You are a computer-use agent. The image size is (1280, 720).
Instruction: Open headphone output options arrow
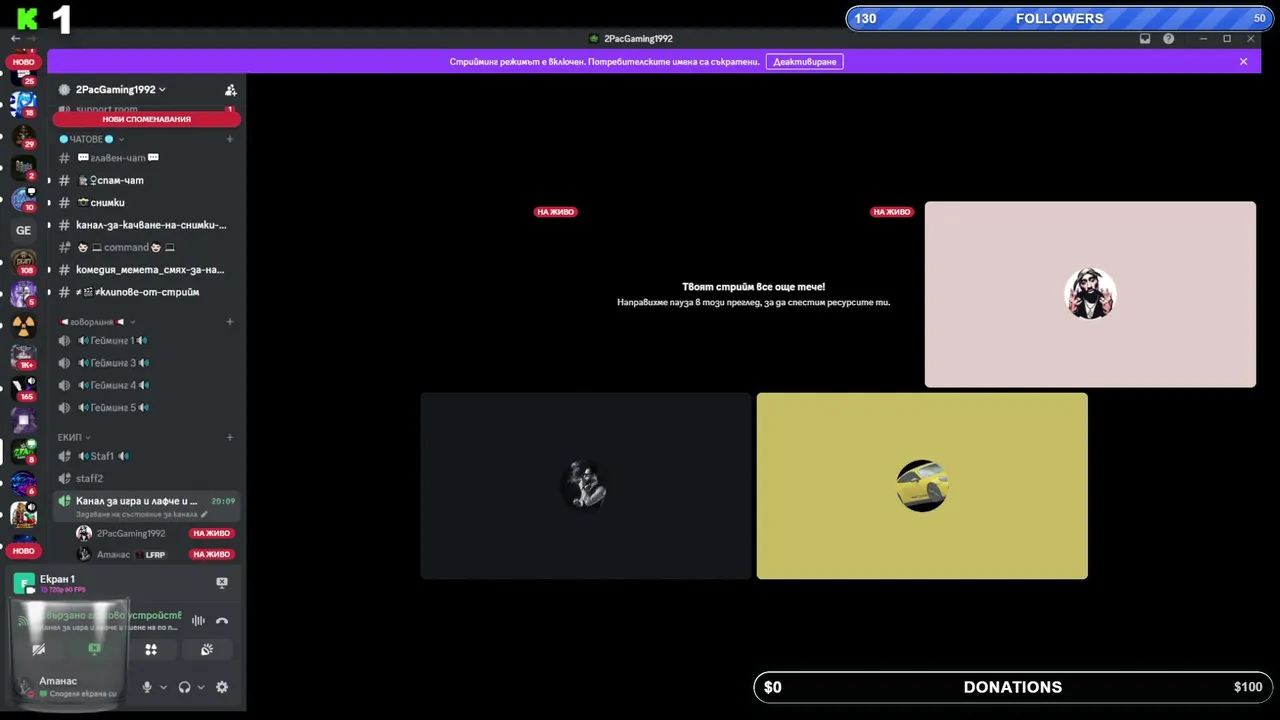point(201,687)
